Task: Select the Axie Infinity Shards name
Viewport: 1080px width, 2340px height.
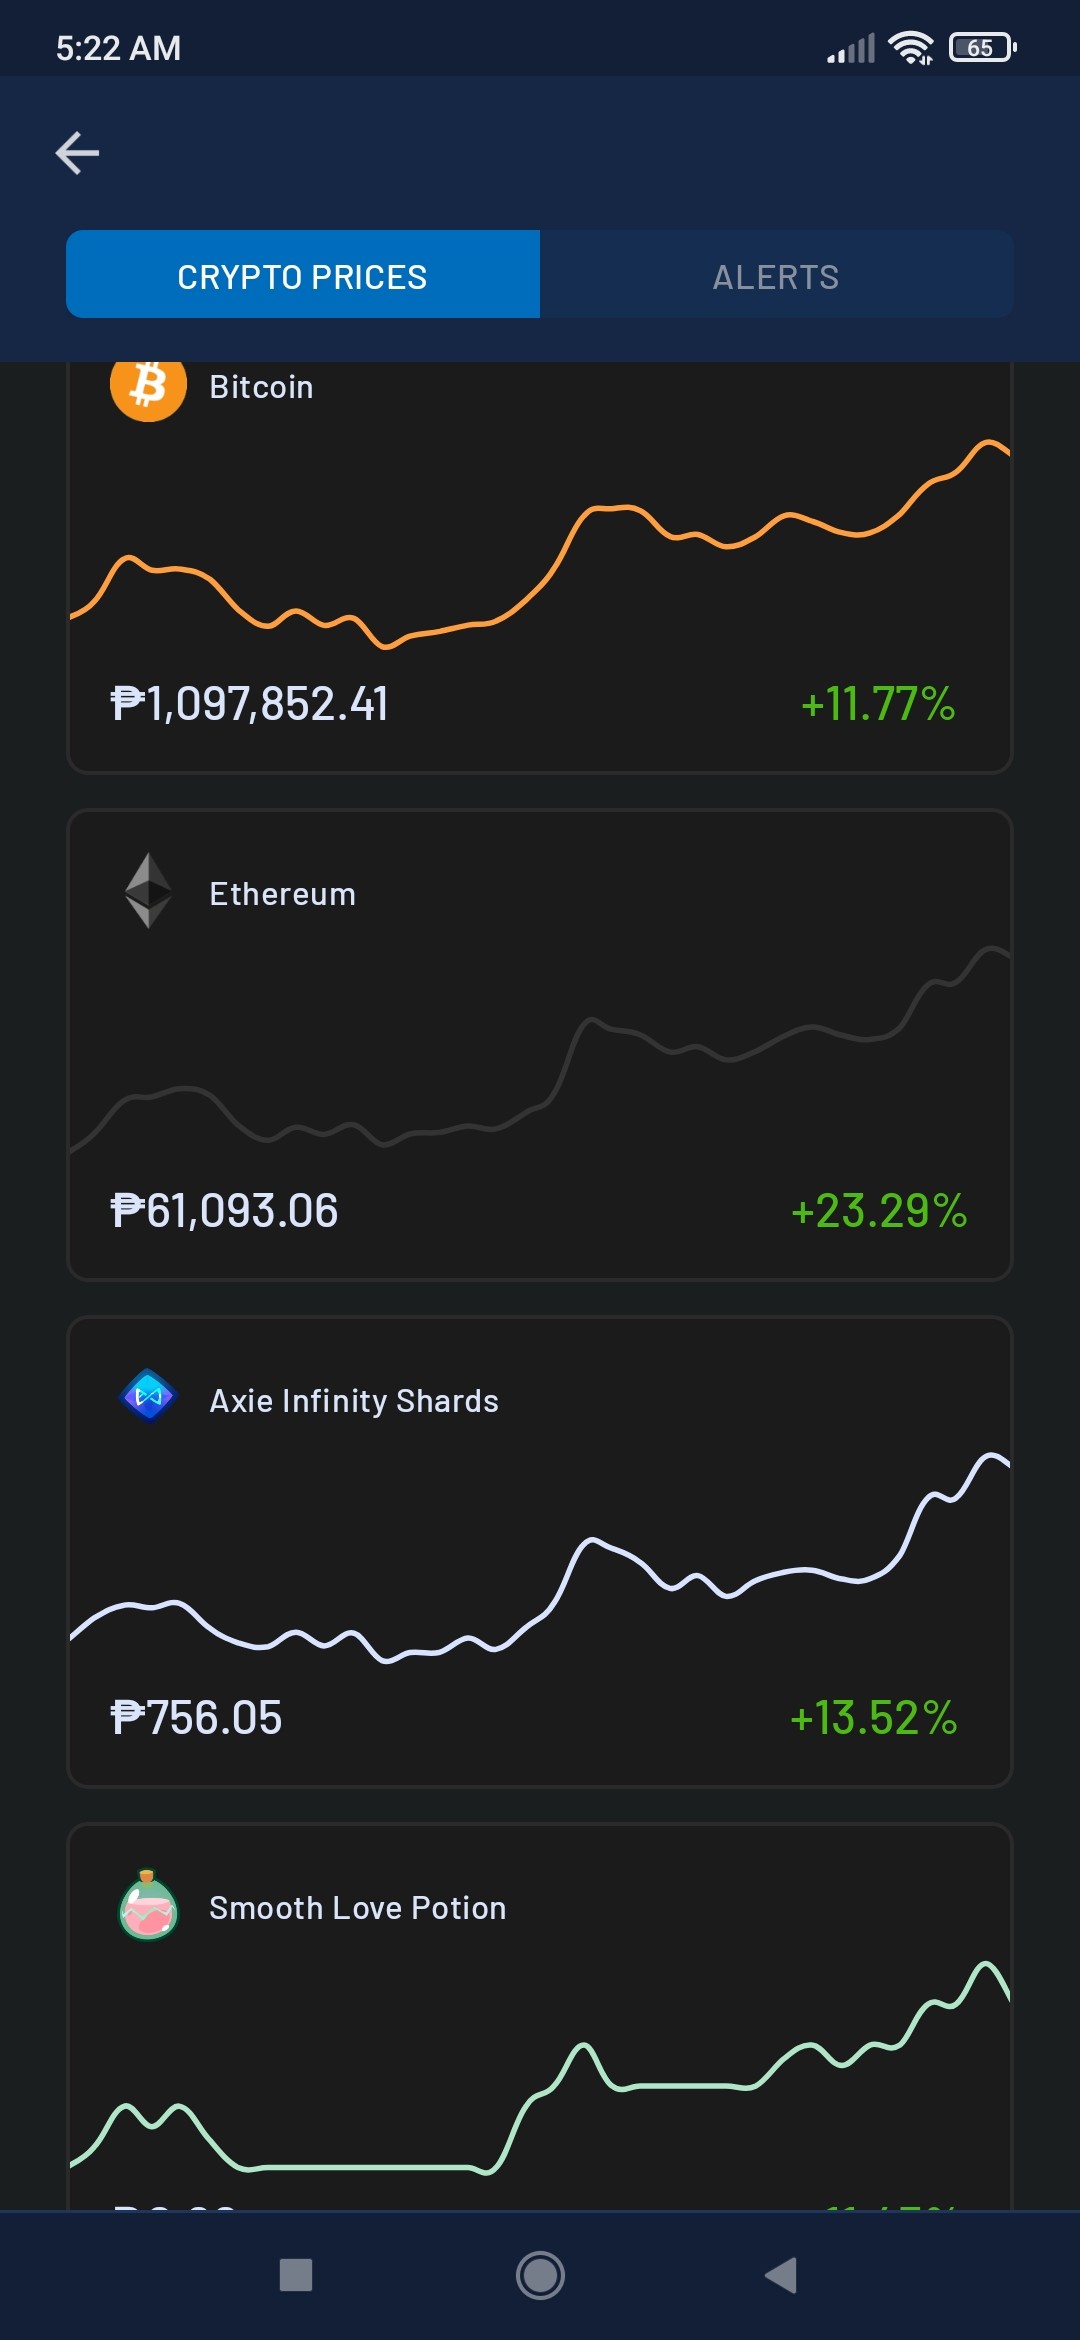Action: pyautogui.click(x=354, y=1401)
